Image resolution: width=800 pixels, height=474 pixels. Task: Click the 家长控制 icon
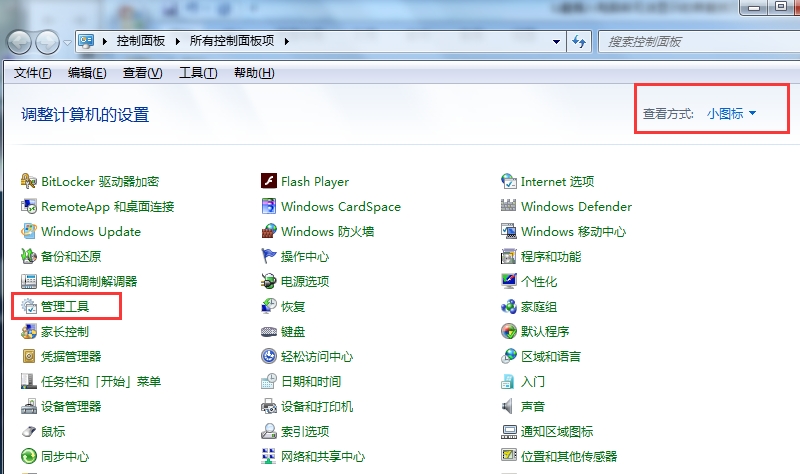29,331
